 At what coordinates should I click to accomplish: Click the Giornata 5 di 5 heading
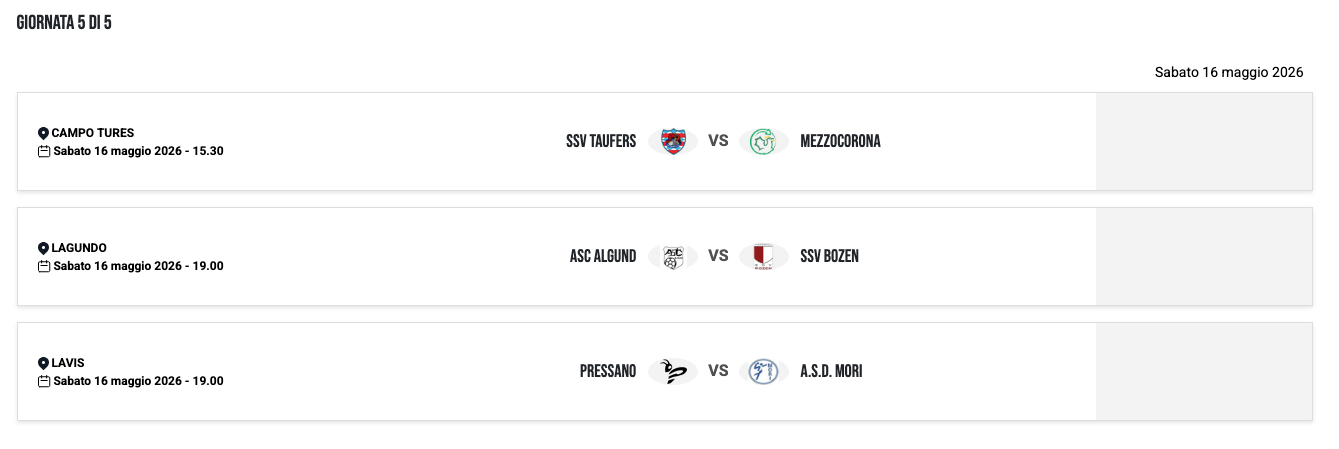[x=64, y=22]
